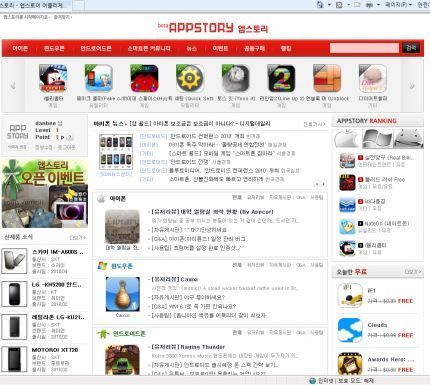
Task: Open the Caxixi user review headline
Action: click(x=175, y=279)
